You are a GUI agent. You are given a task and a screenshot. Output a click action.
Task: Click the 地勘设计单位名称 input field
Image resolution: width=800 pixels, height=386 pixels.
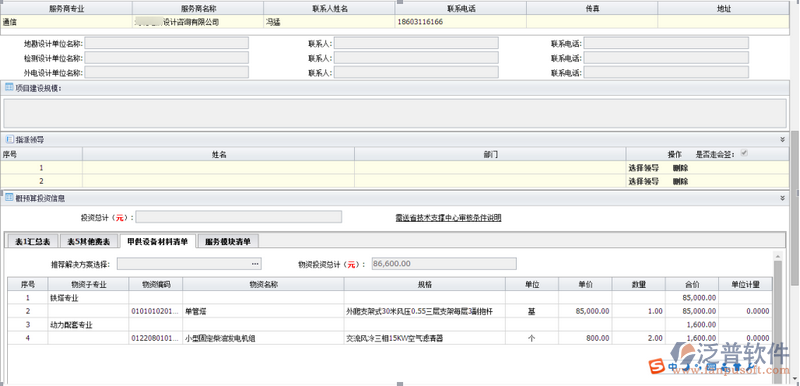coord(167,43)
